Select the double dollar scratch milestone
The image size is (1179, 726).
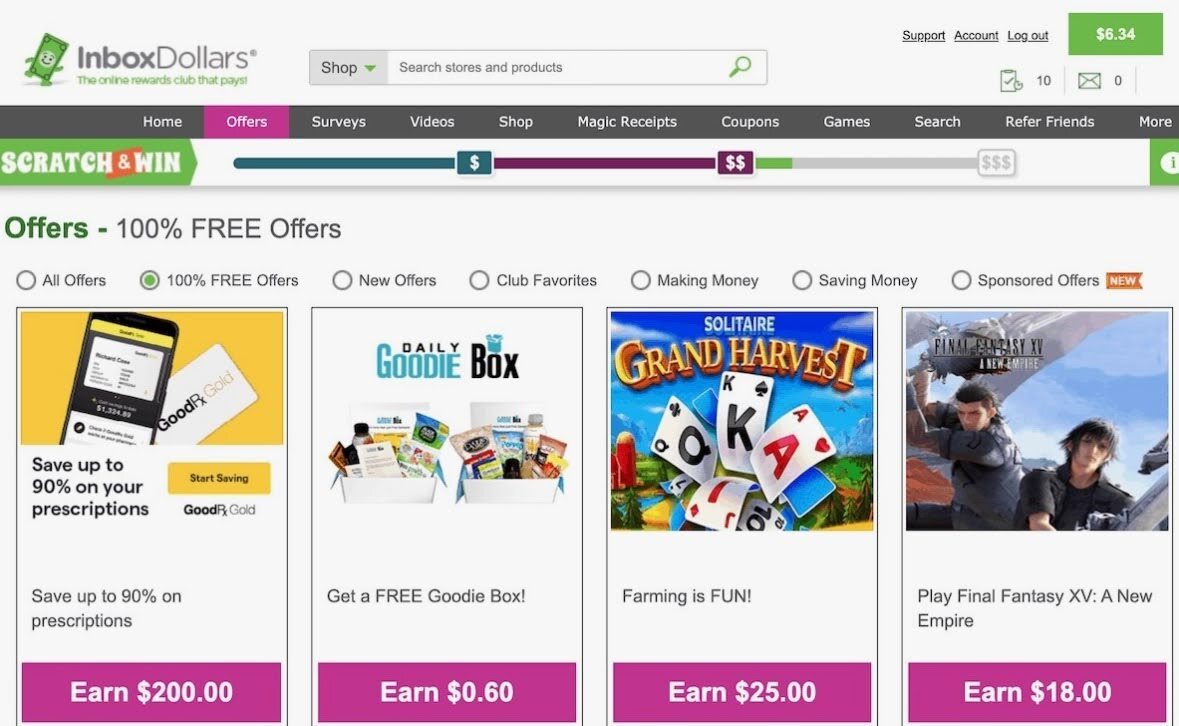click(735, 162)
